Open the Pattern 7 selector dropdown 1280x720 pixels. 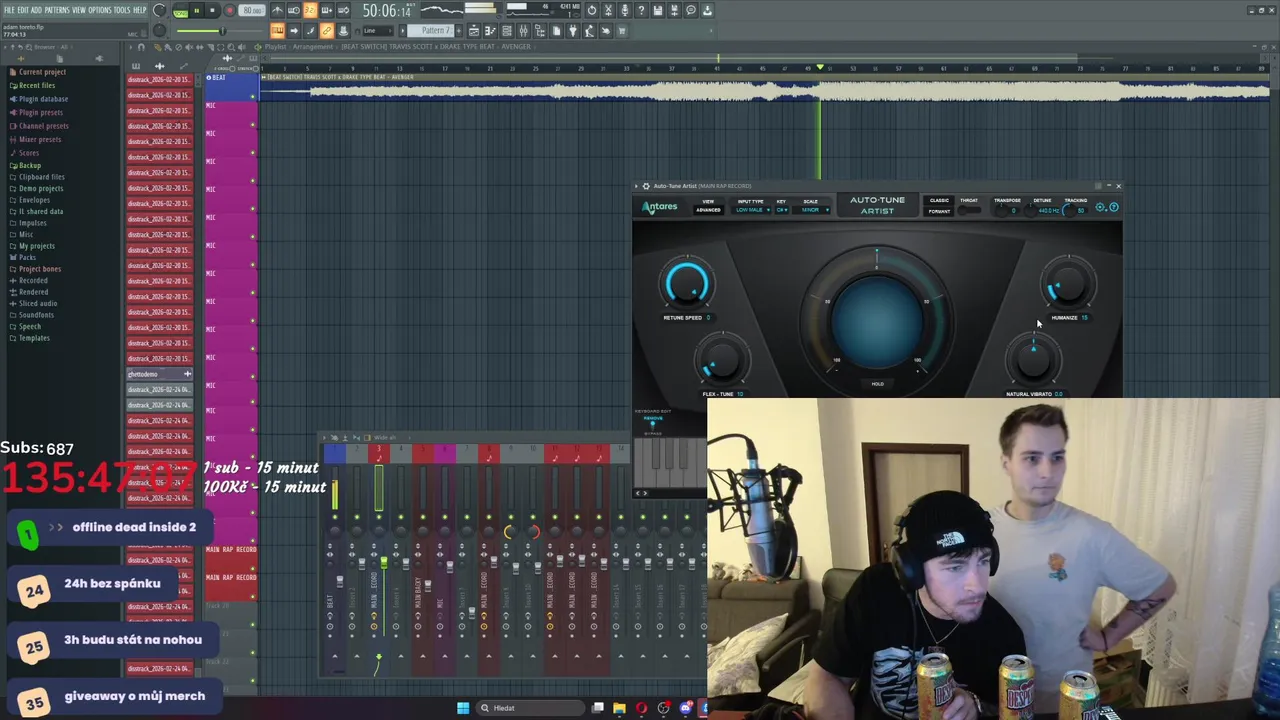tap(429, 30)
